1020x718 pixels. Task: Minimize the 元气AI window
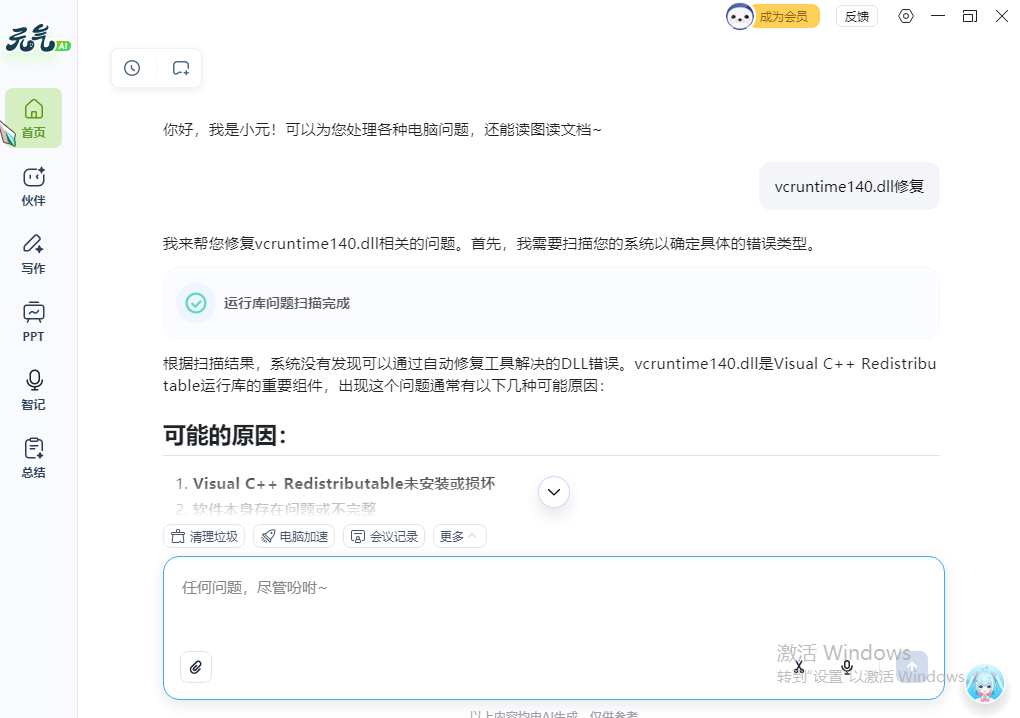click(x=938, y=16)
